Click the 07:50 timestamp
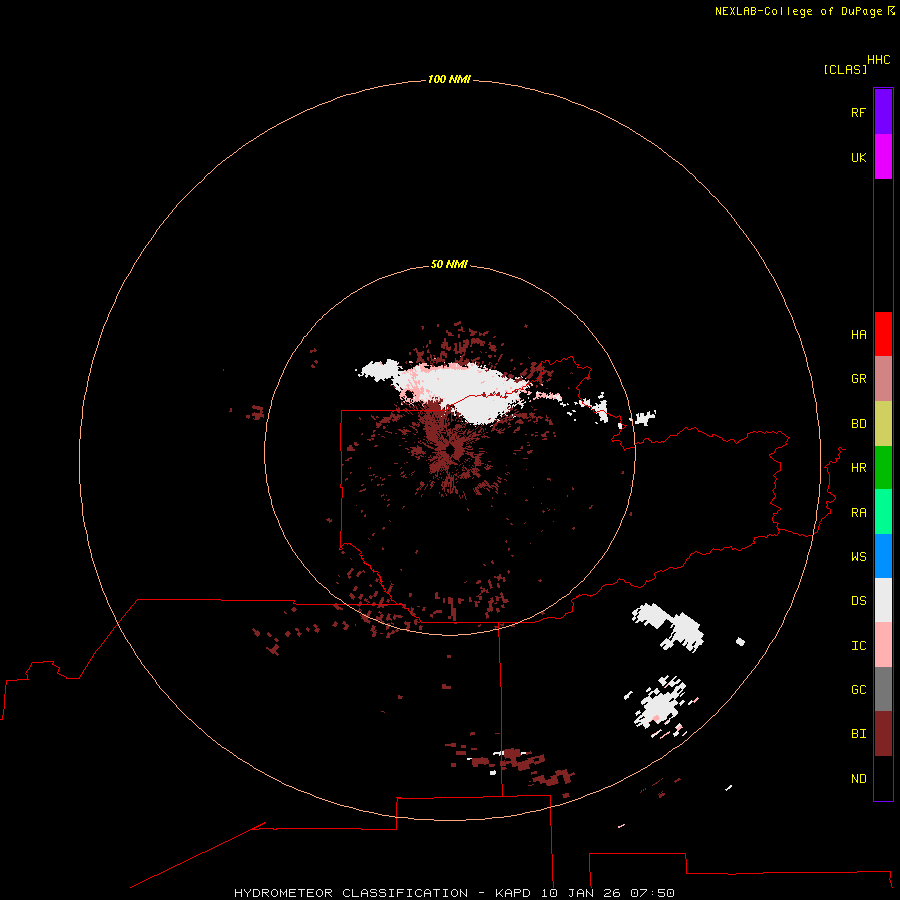900x900 pixels. pos(652,893)
